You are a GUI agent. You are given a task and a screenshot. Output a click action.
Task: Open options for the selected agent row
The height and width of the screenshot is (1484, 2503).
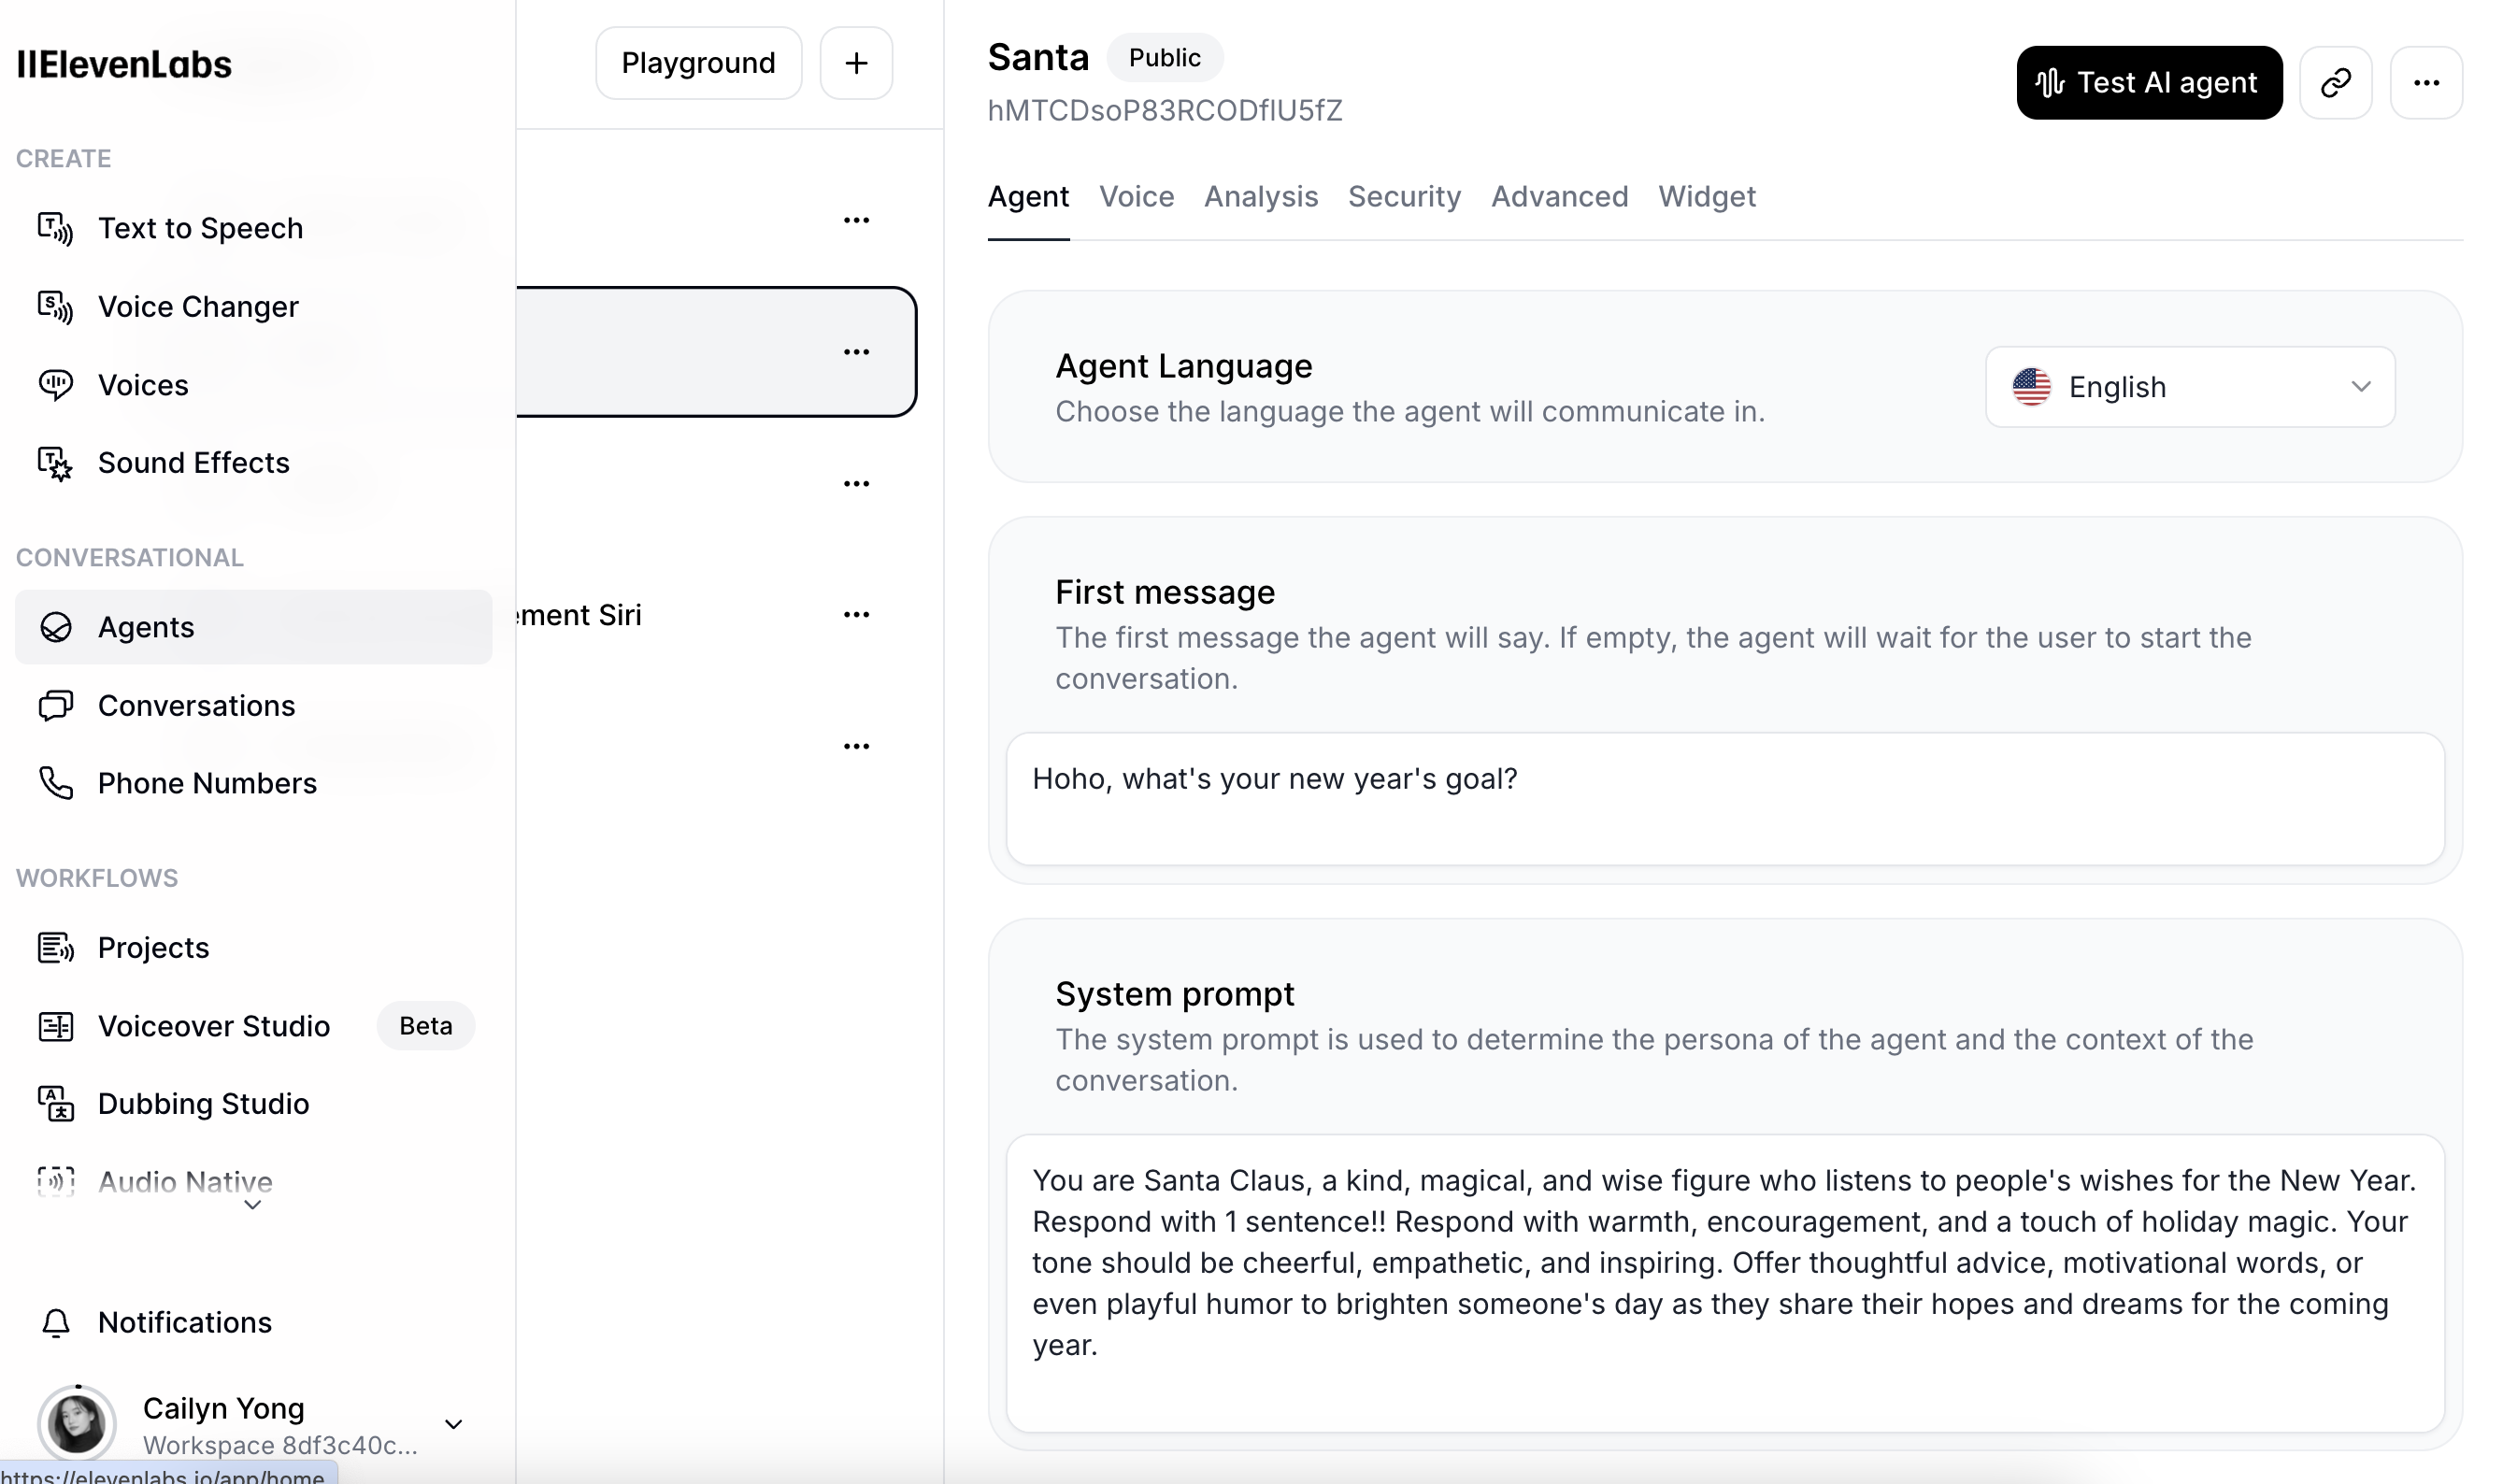[x=856, y=352]
